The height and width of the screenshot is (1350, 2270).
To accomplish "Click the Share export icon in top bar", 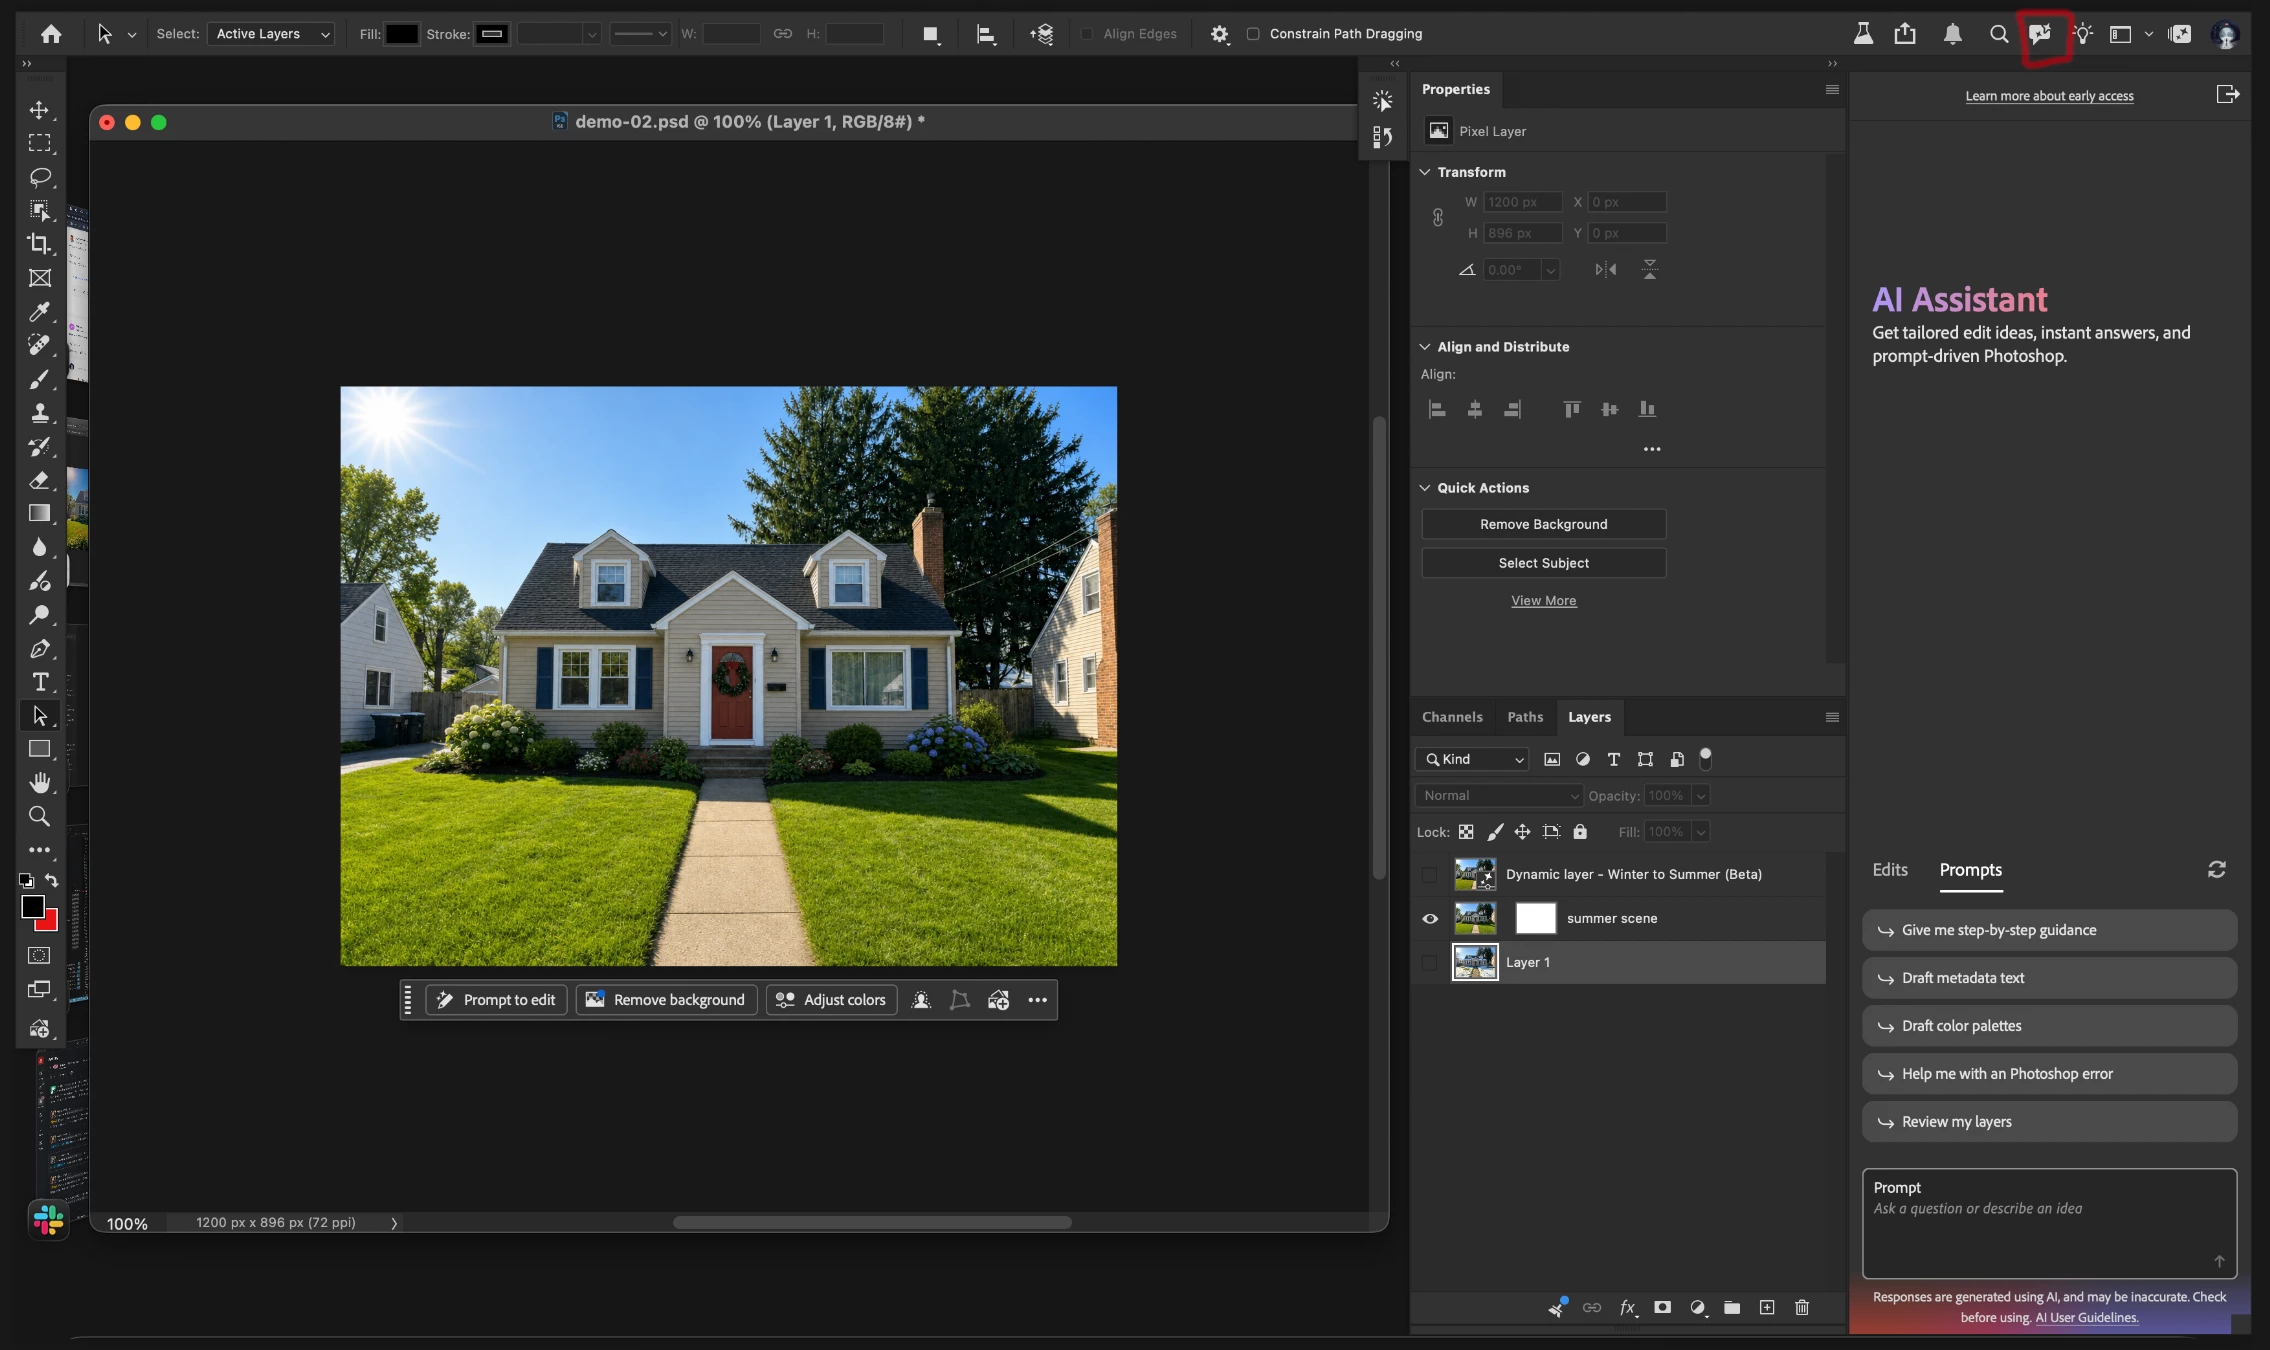I will pyautogui.click(x=1905, y=34).
